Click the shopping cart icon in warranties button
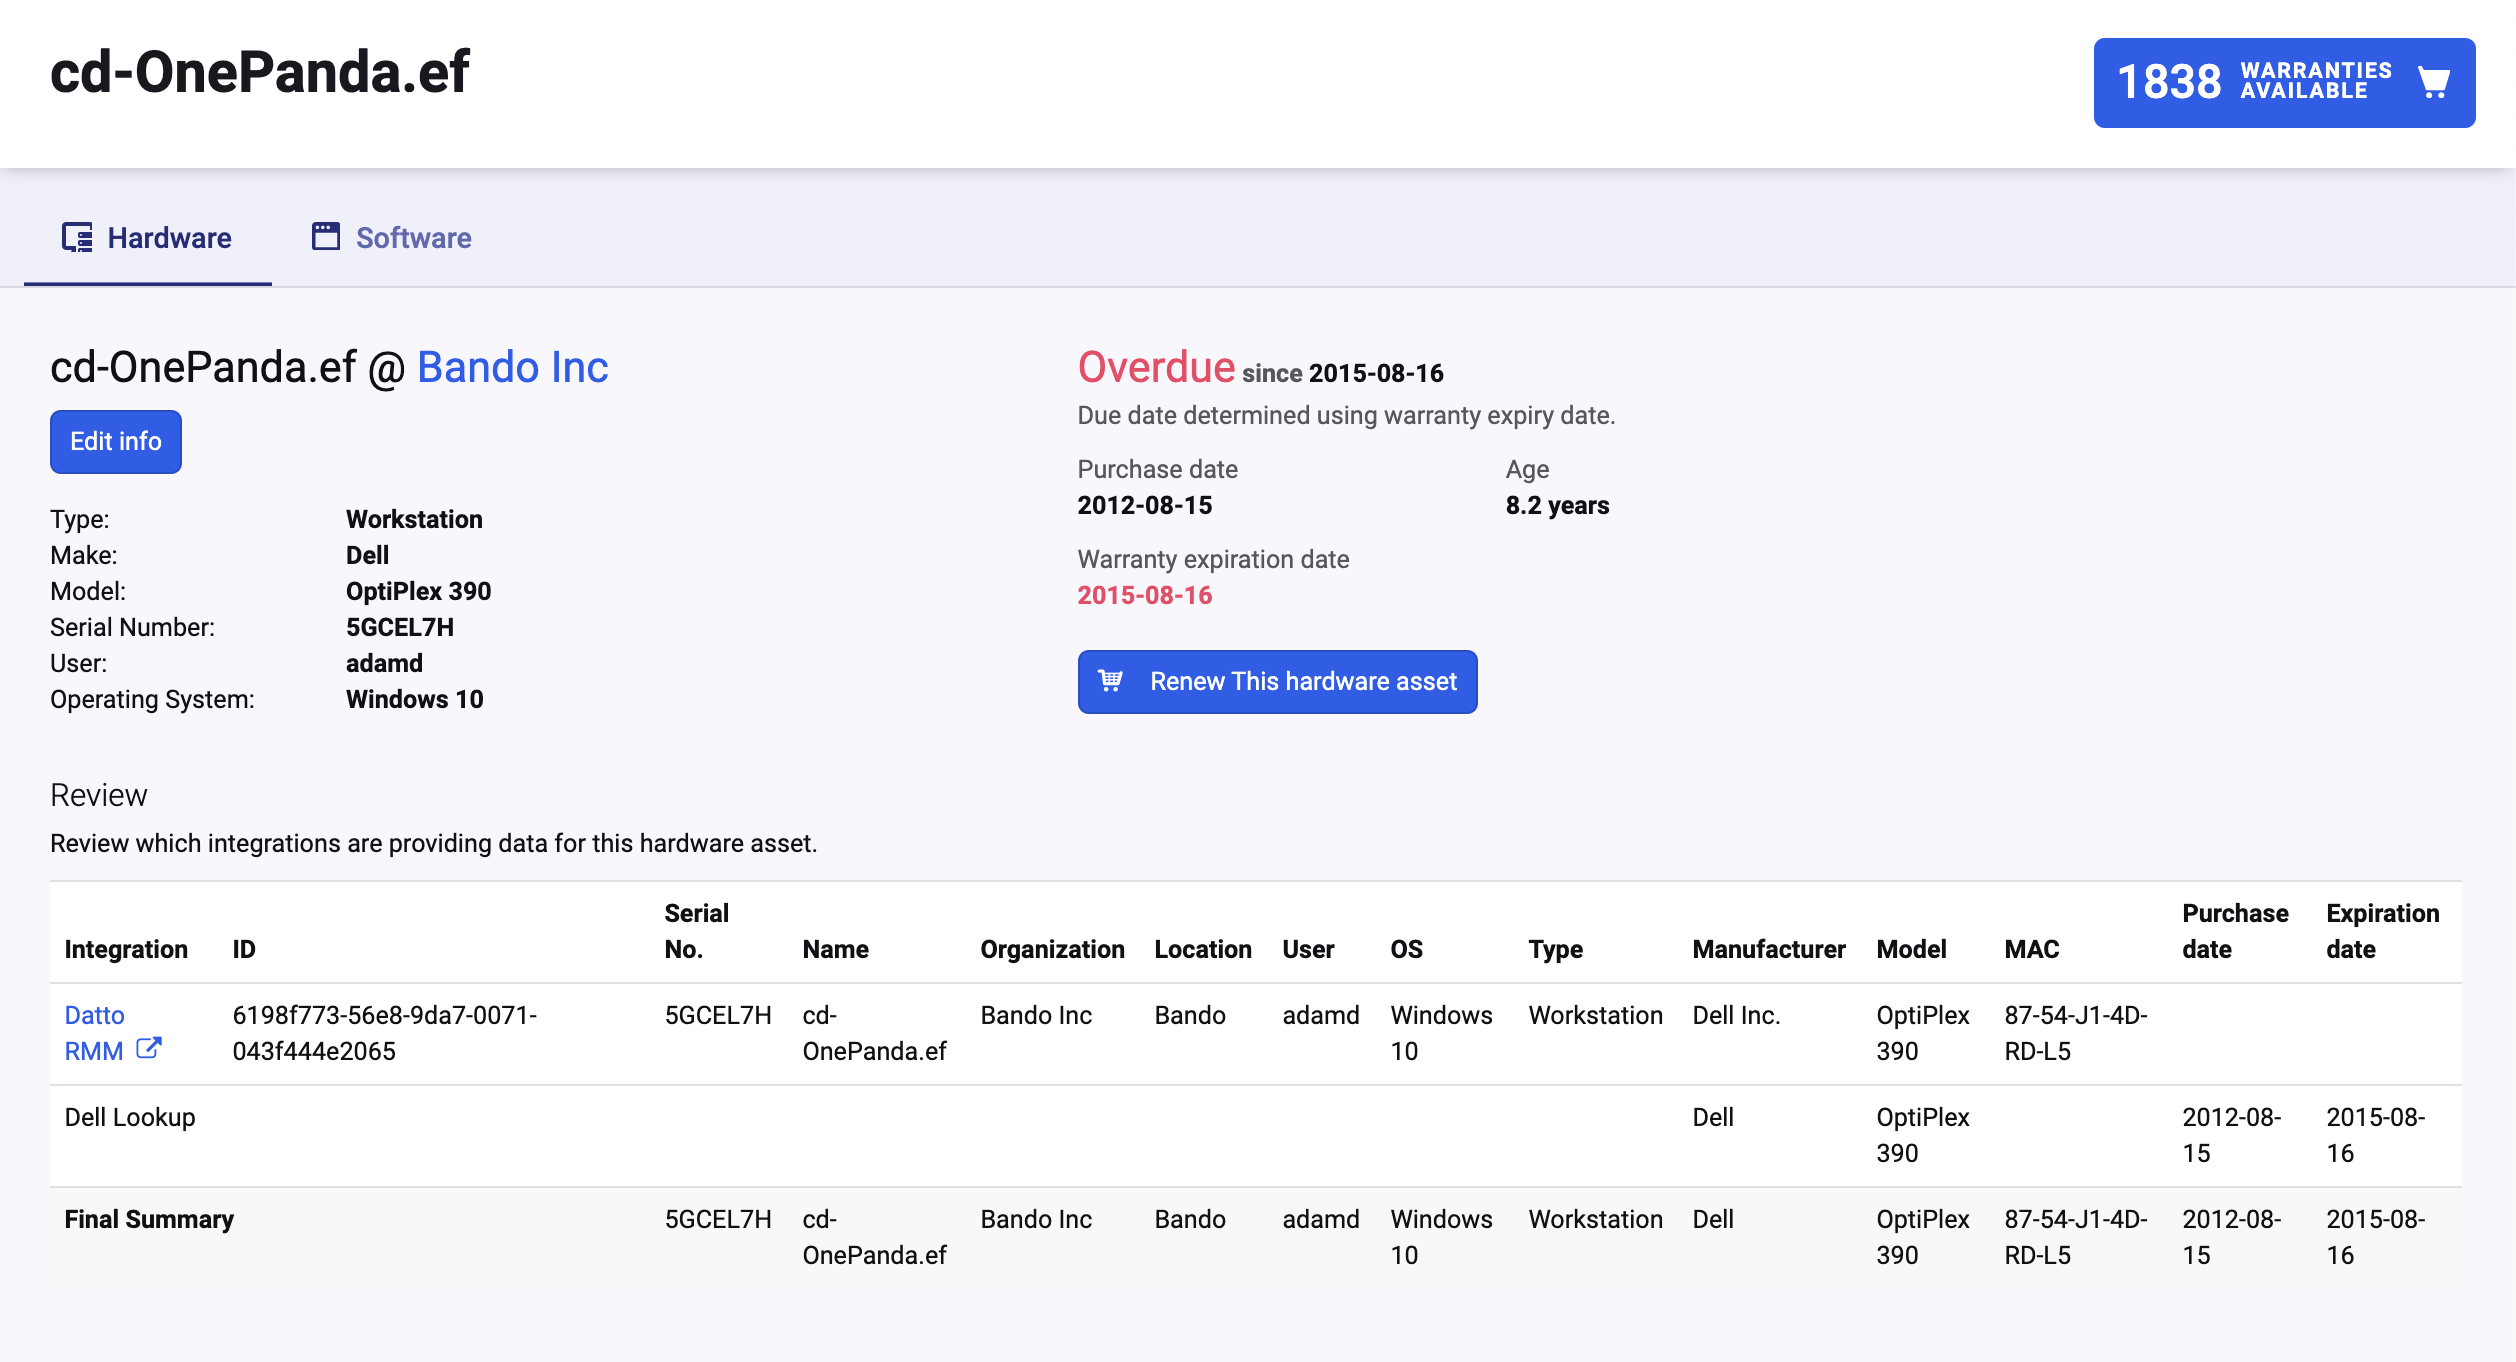The width and height of the screenshot is (2516, 1362). pos(2433,82)
